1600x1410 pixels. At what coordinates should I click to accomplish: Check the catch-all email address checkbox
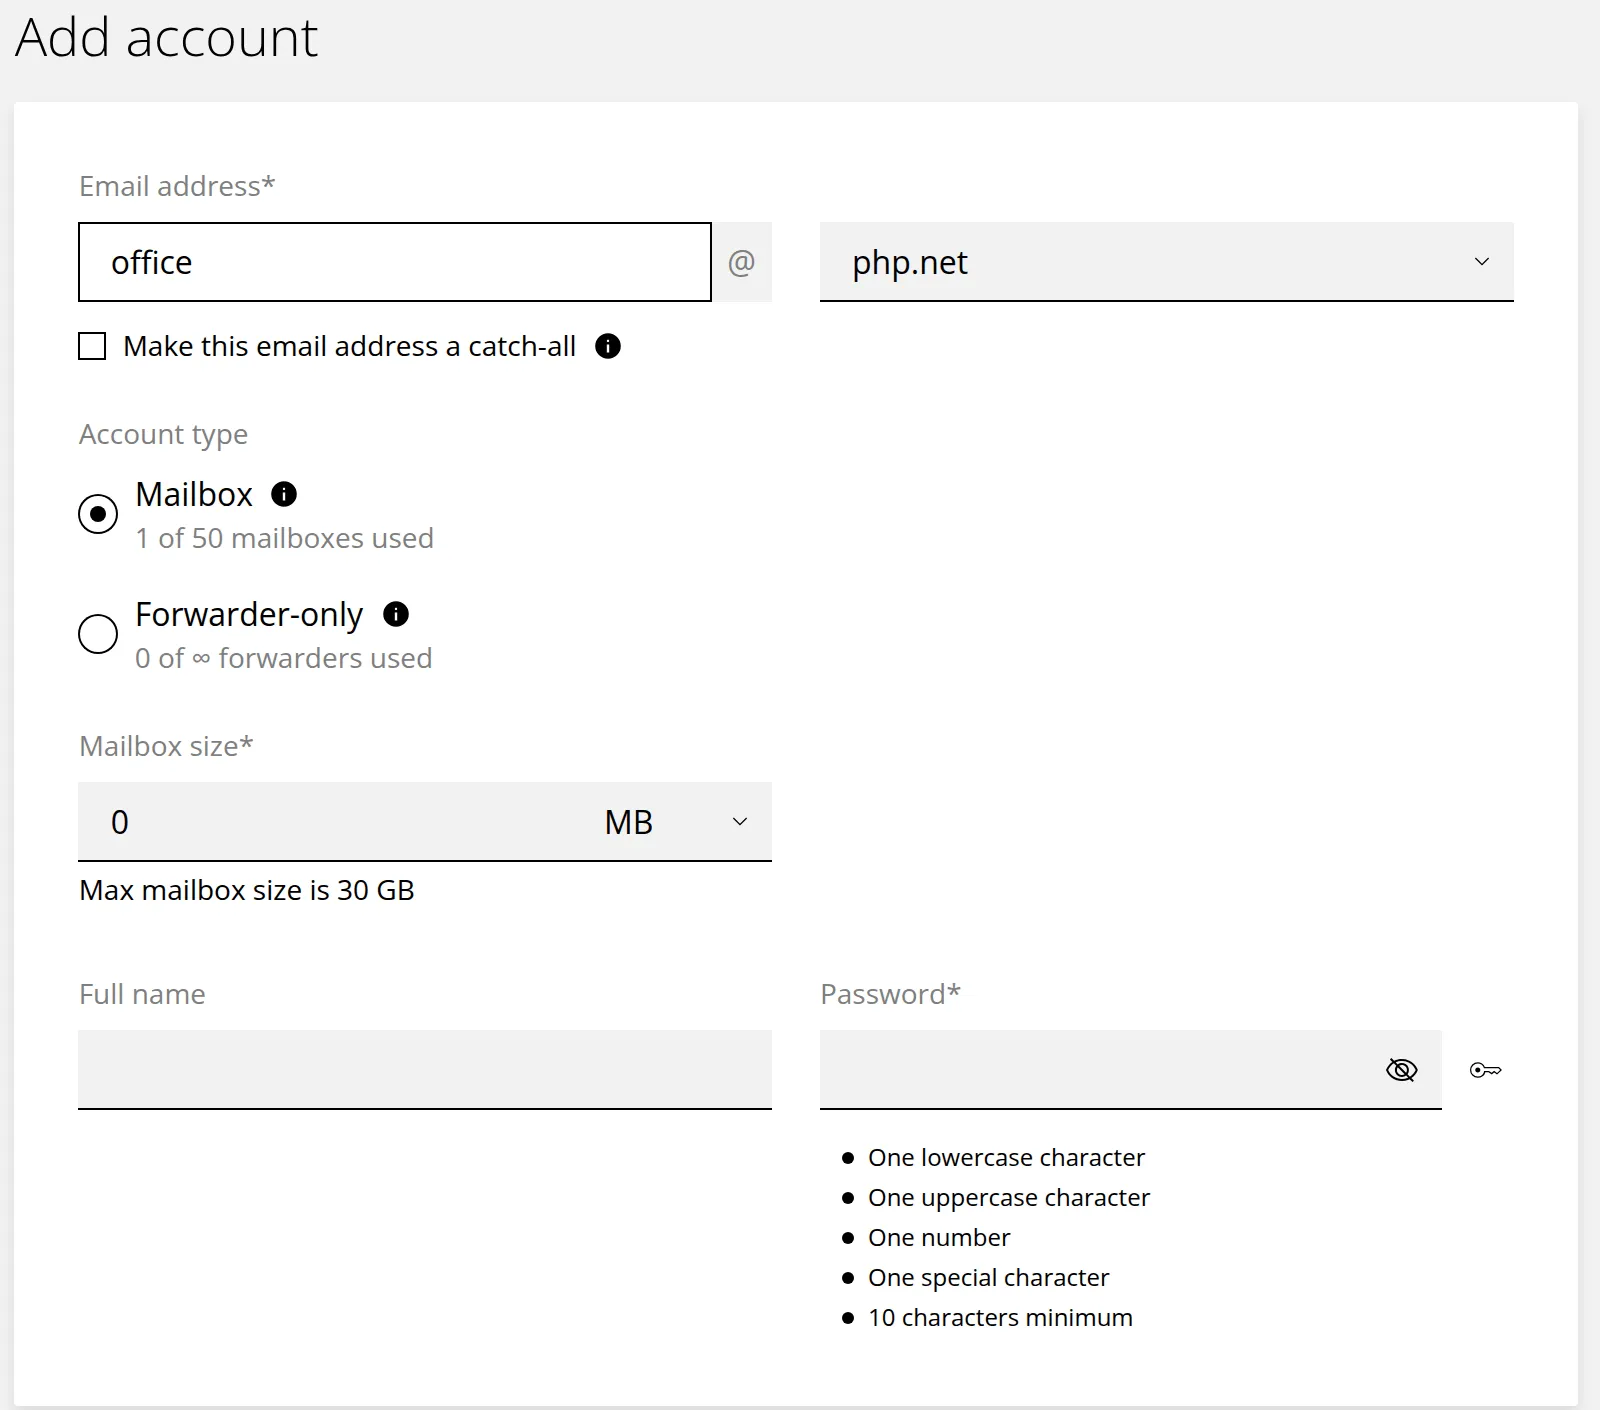pyautogui.click(x=92, y=346)
